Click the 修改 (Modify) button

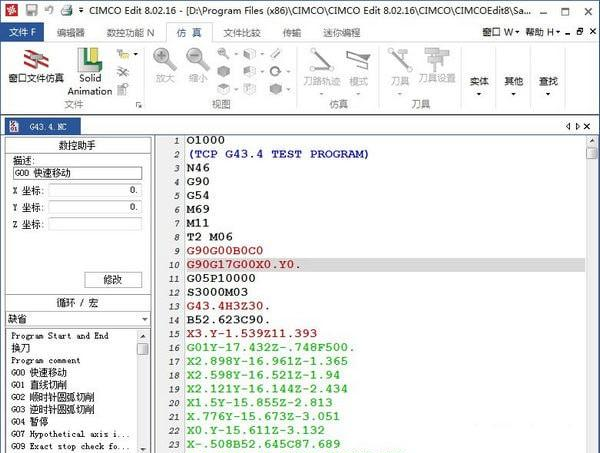[113, 280]
